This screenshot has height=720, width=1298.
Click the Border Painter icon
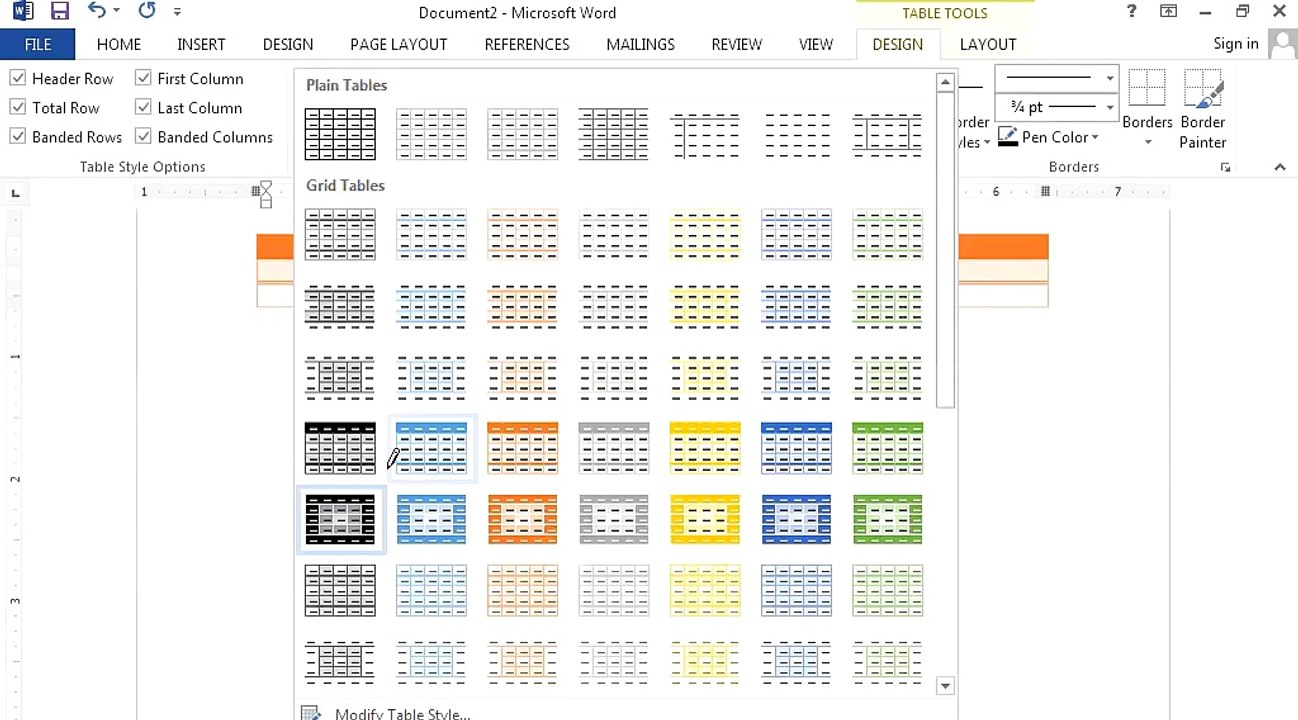[1203, 89]
